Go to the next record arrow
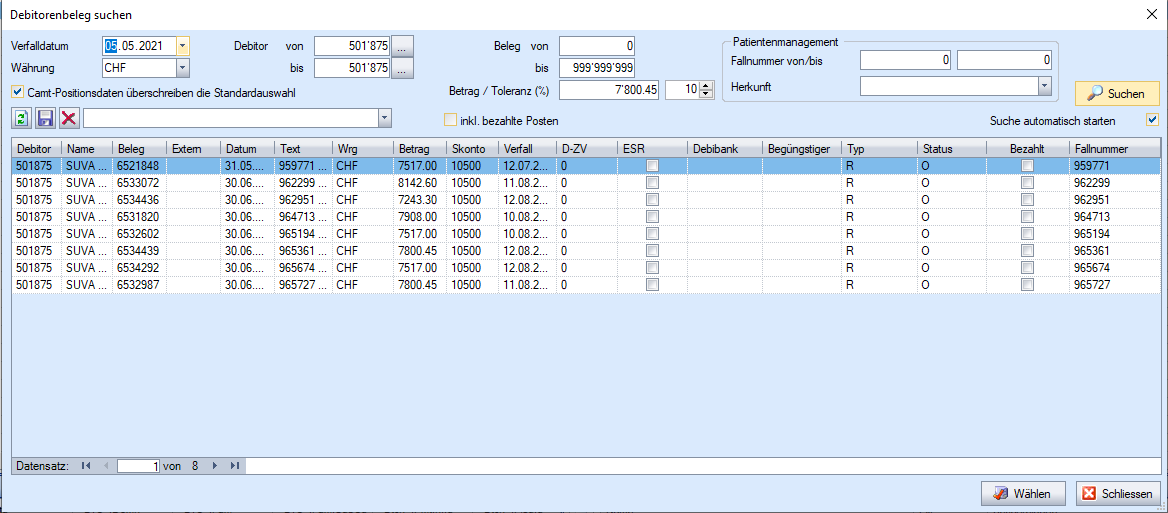 pos(214,466)
